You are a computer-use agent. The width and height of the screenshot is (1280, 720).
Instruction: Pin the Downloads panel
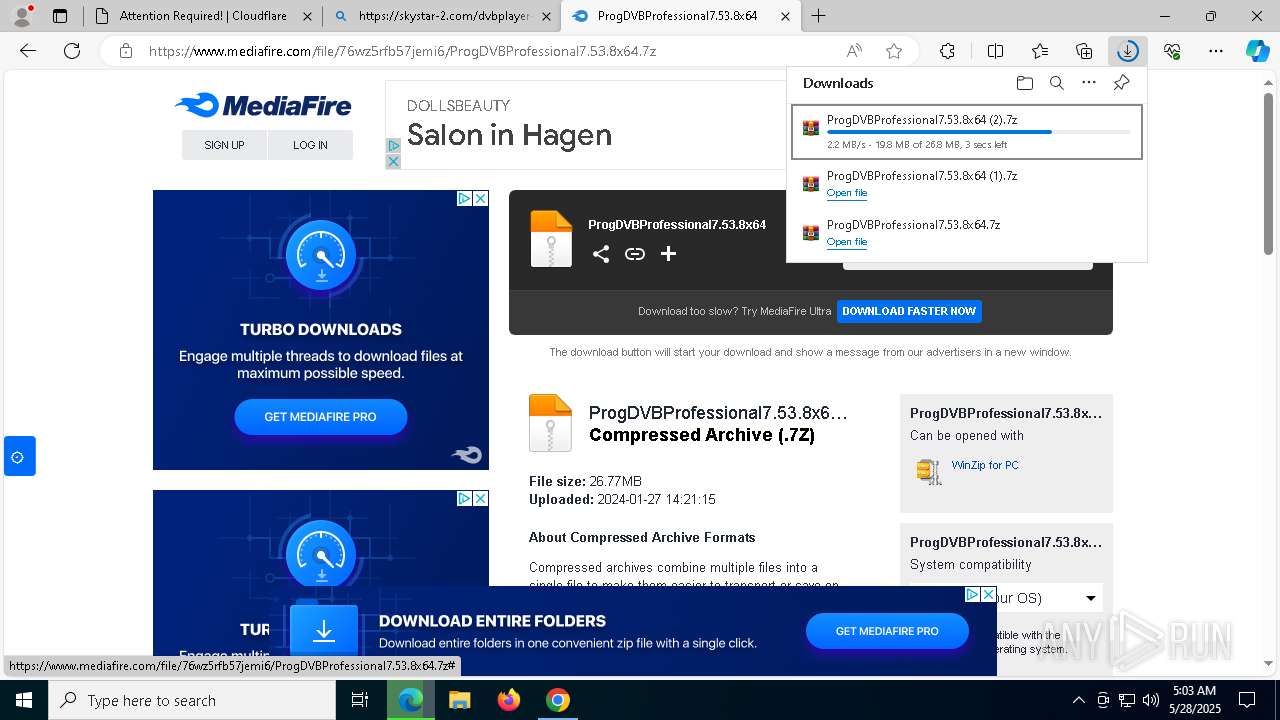click(x=1121, y=83)
